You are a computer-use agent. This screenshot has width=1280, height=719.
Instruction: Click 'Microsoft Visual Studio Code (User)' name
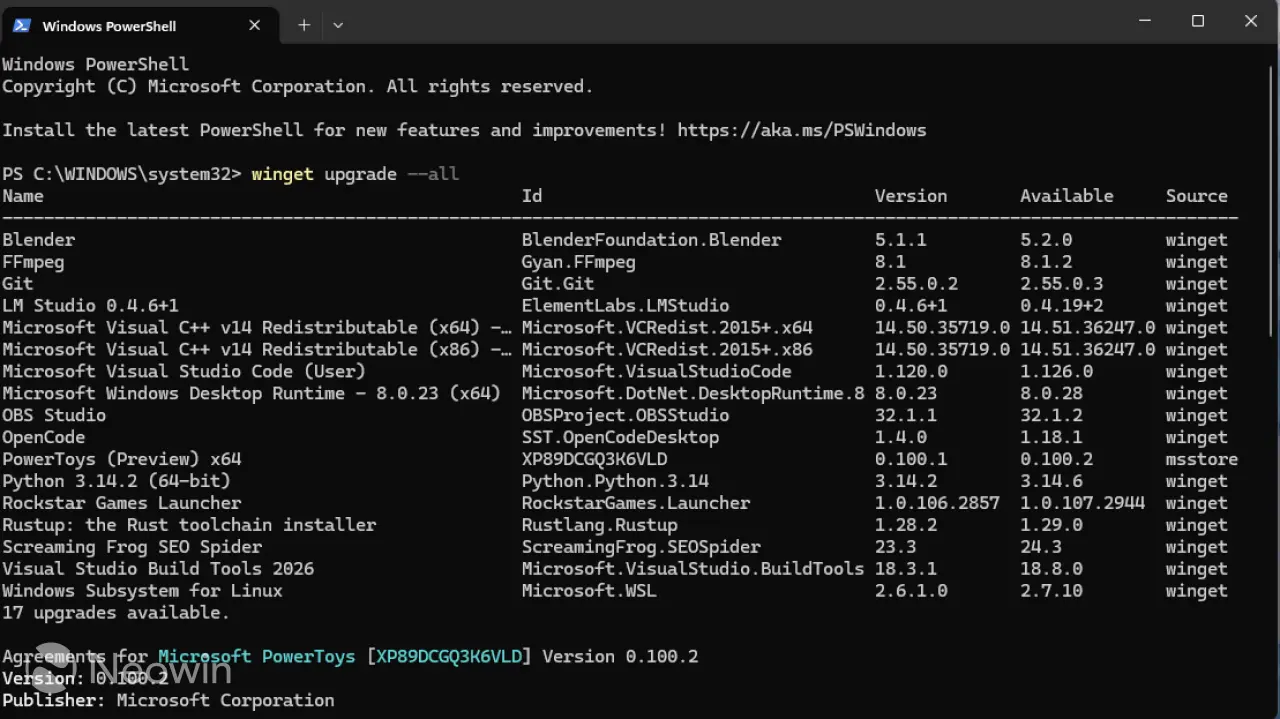[x=184, y=372]
